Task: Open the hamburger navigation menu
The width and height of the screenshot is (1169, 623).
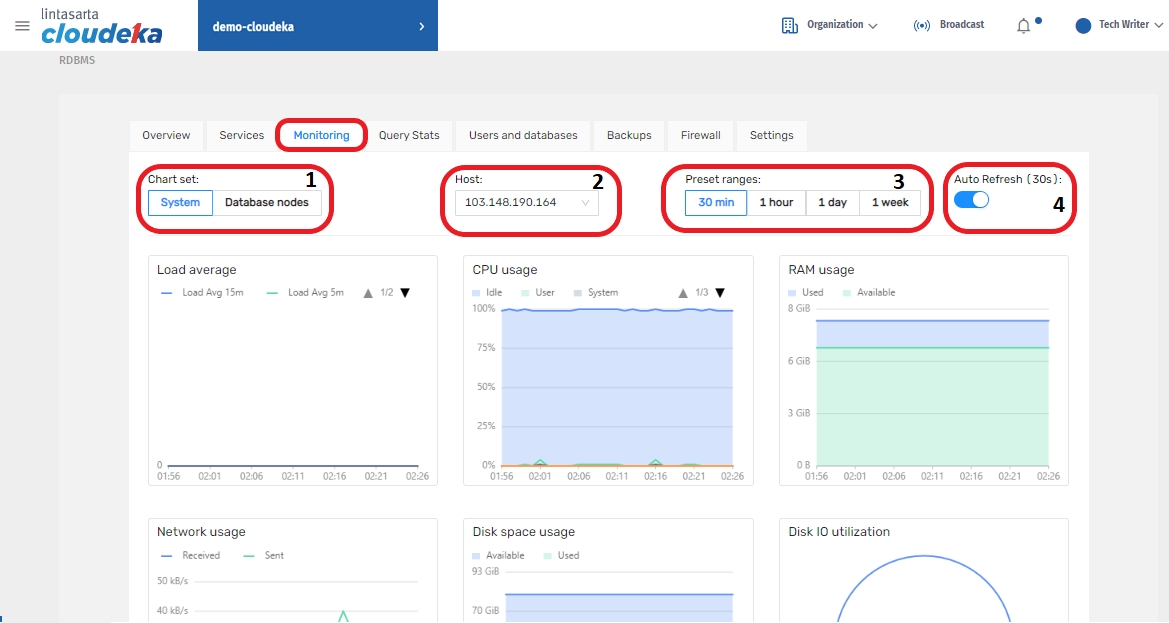Action: 22,26
